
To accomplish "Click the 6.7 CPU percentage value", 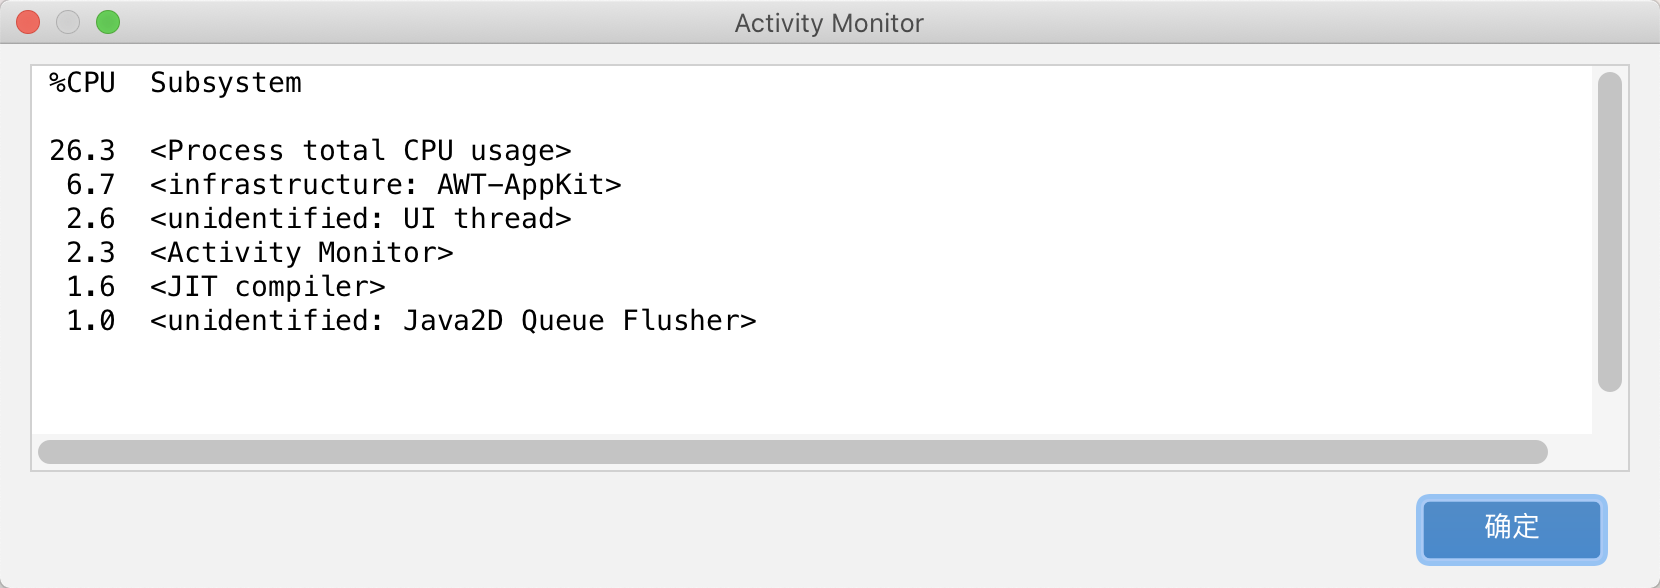I will pos(90,185).
